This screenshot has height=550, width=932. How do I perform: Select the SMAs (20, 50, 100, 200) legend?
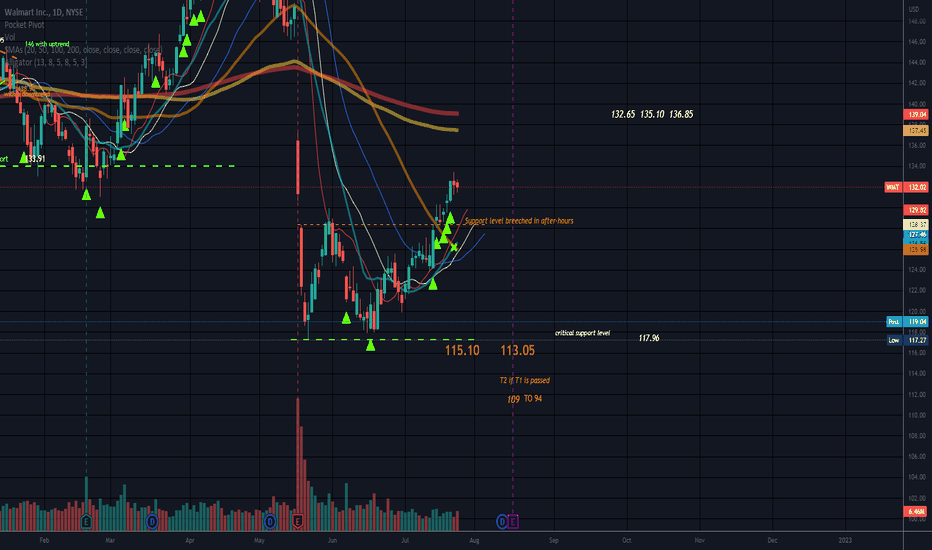pyautogui.click(x=83, y=50)
